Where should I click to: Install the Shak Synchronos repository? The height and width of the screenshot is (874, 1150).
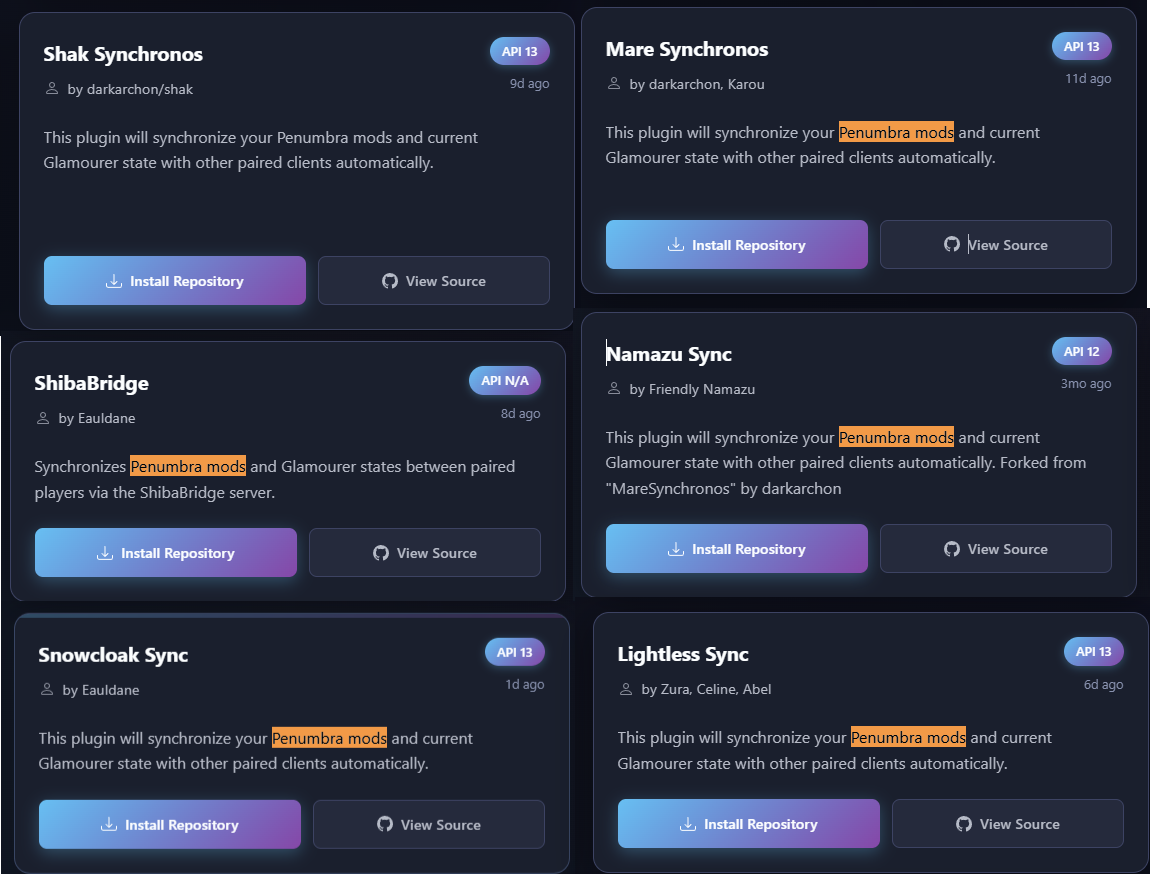[x=175, y=281]
